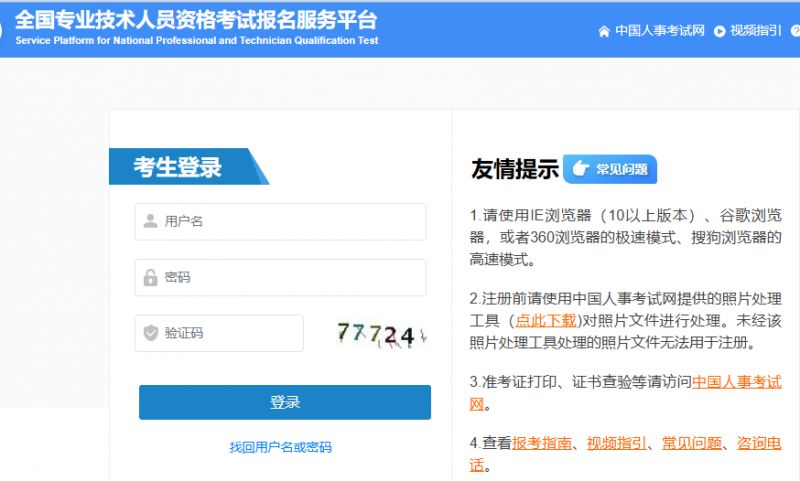The height and width of the screenshot is (481, 800).
Task: Click the 友情提示 heading
Action: [x=515, y=169]
